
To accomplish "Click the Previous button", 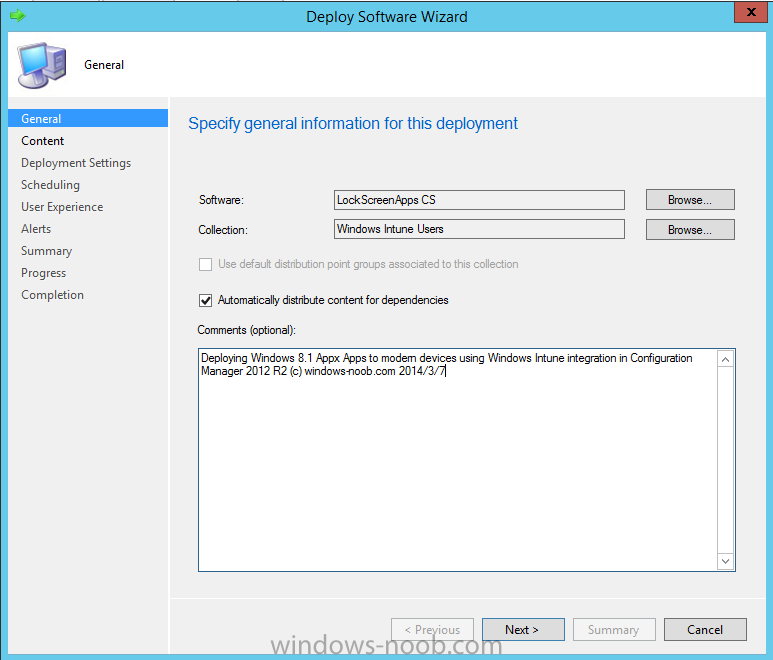I will 432,629.
